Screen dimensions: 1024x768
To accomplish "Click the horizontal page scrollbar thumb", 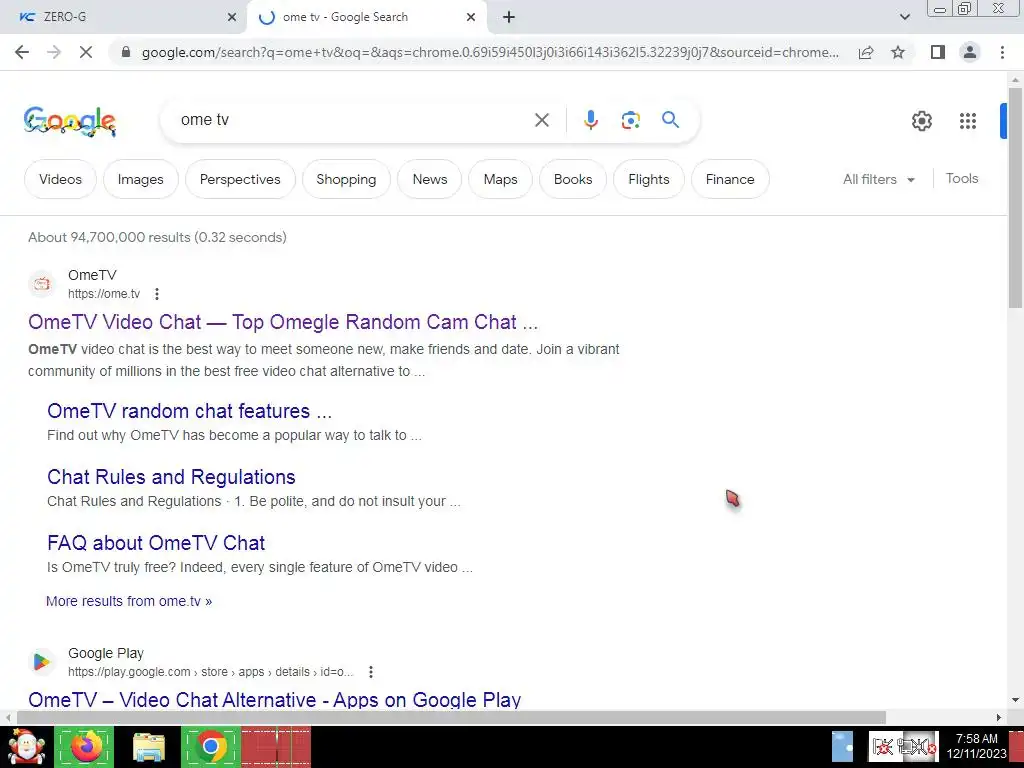I will [451, 717].
